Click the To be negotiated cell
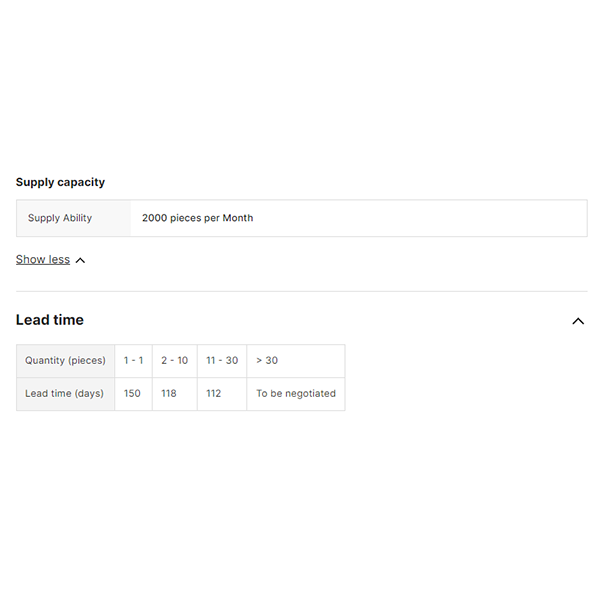600x600 pixels. tap(295, 393)
